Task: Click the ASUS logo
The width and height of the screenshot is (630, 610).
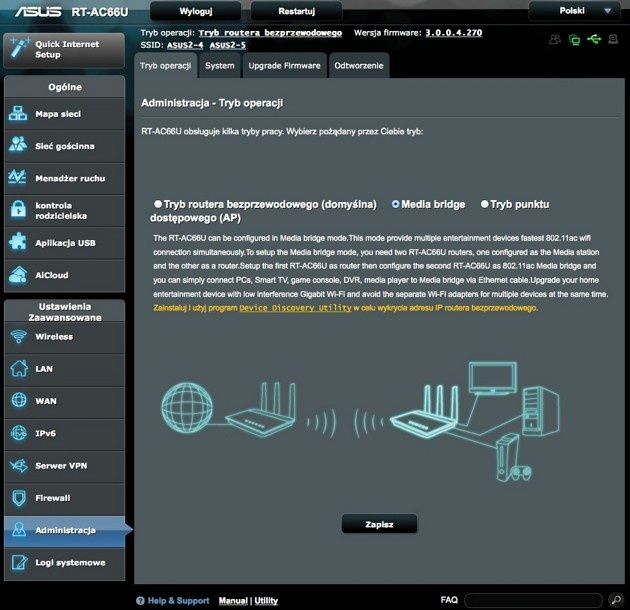Action: 39,12
